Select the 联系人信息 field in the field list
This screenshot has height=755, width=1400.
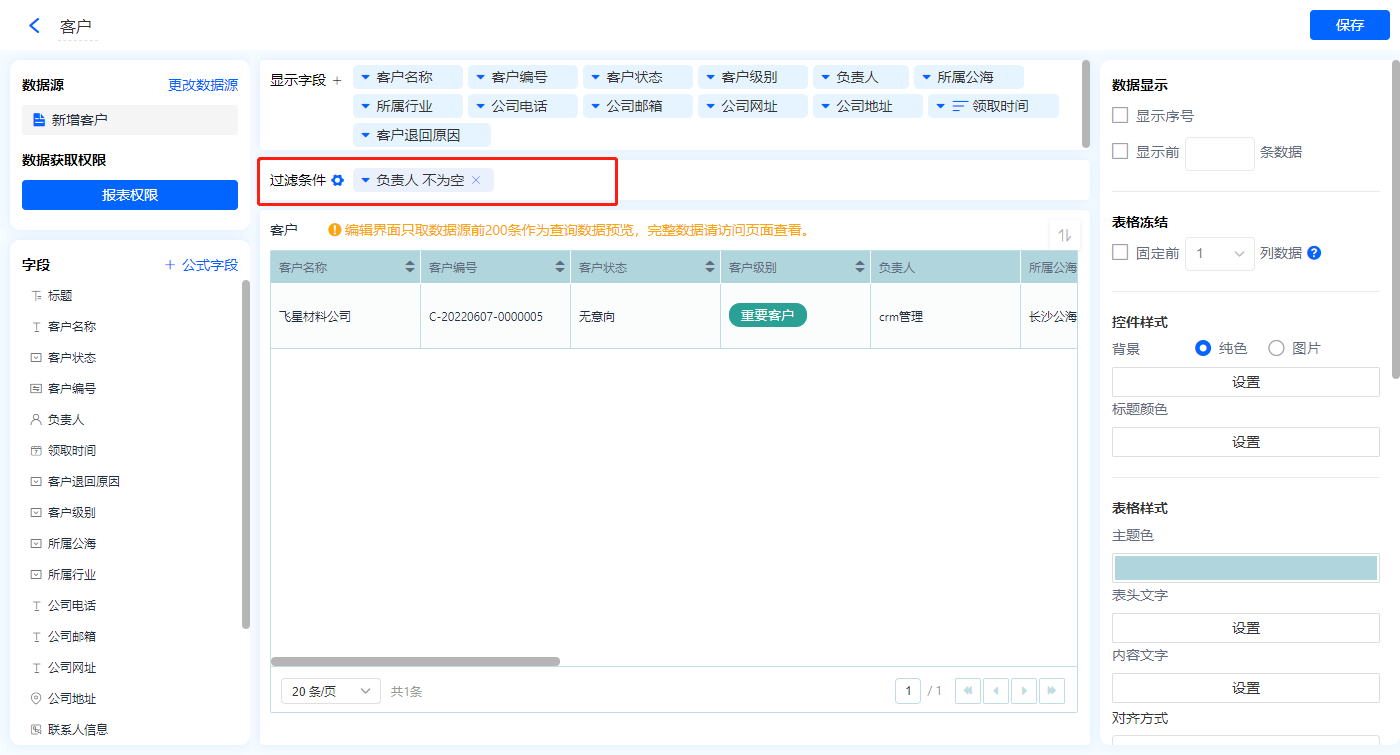tap(77, 730)
